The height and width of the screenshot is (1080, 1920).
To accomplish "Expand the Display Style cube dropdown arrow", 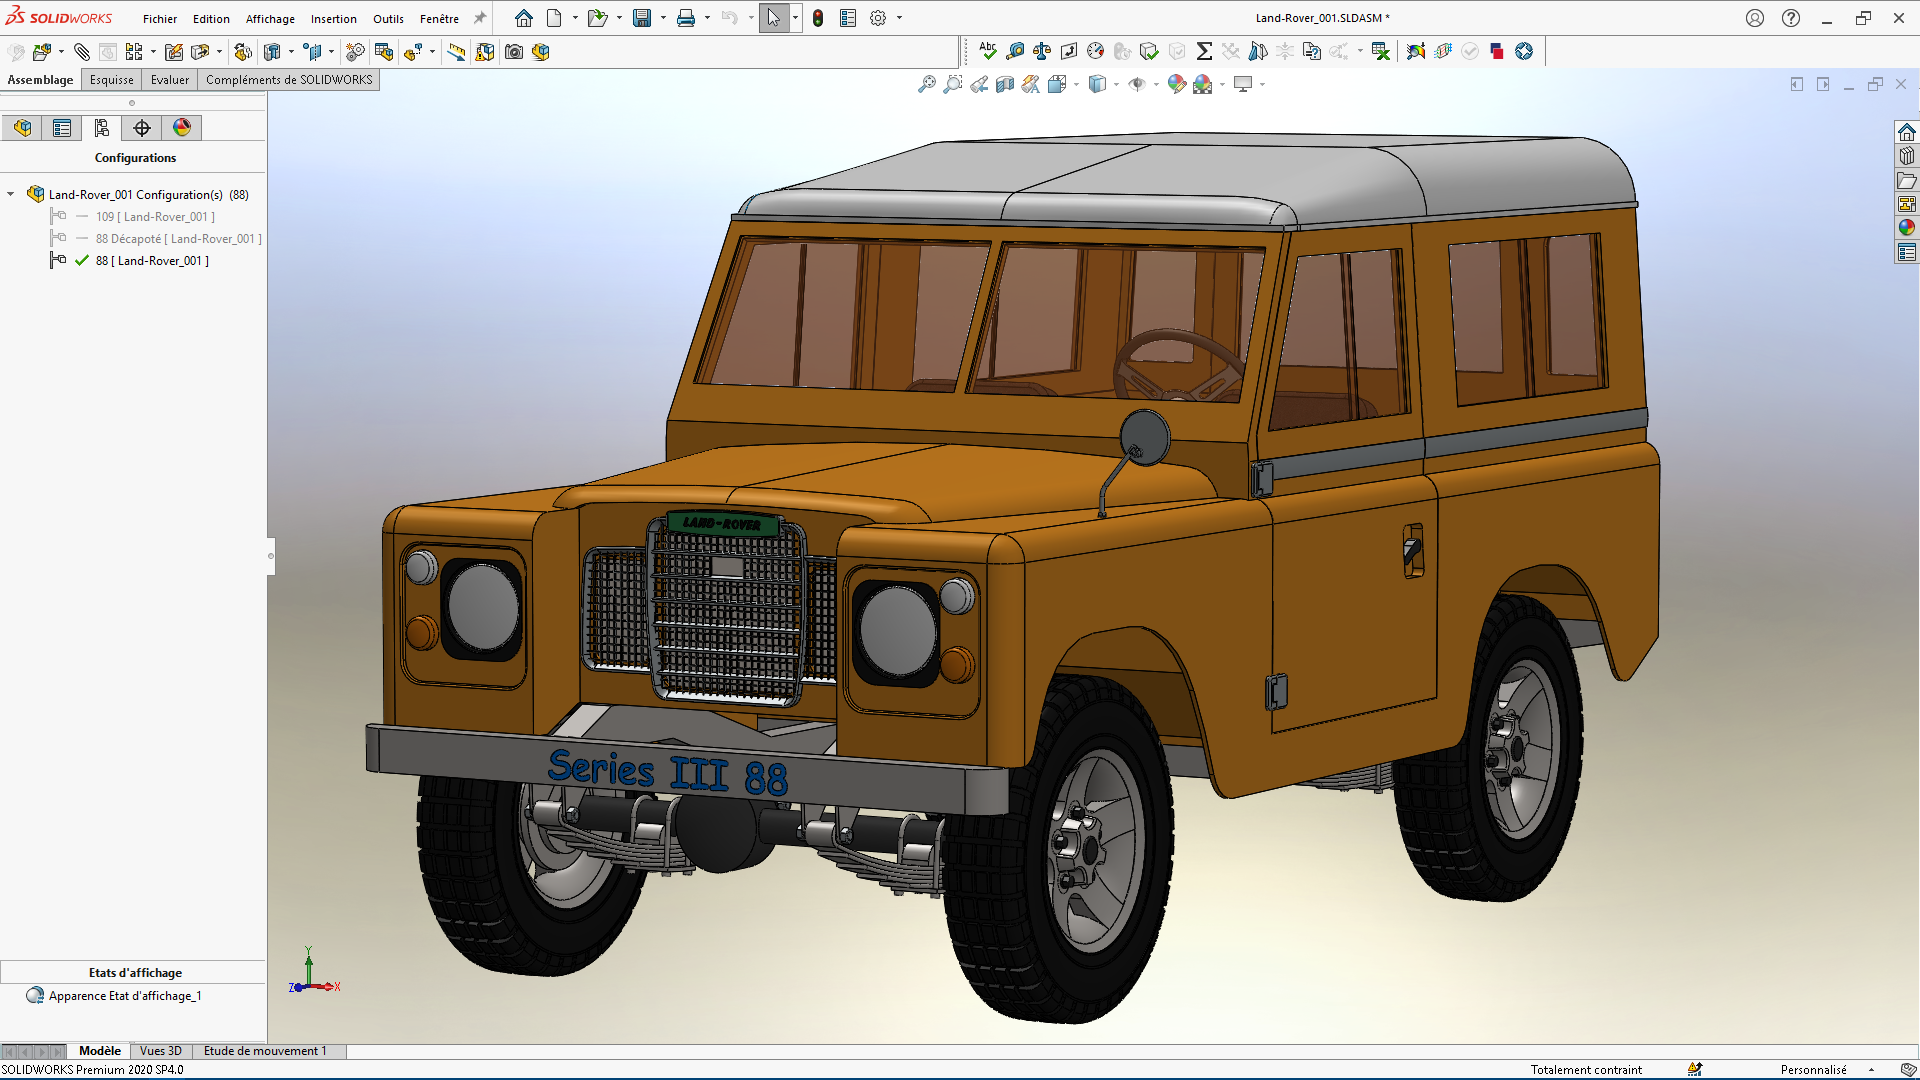I will pyautogui.click(x=1116, y=85).
